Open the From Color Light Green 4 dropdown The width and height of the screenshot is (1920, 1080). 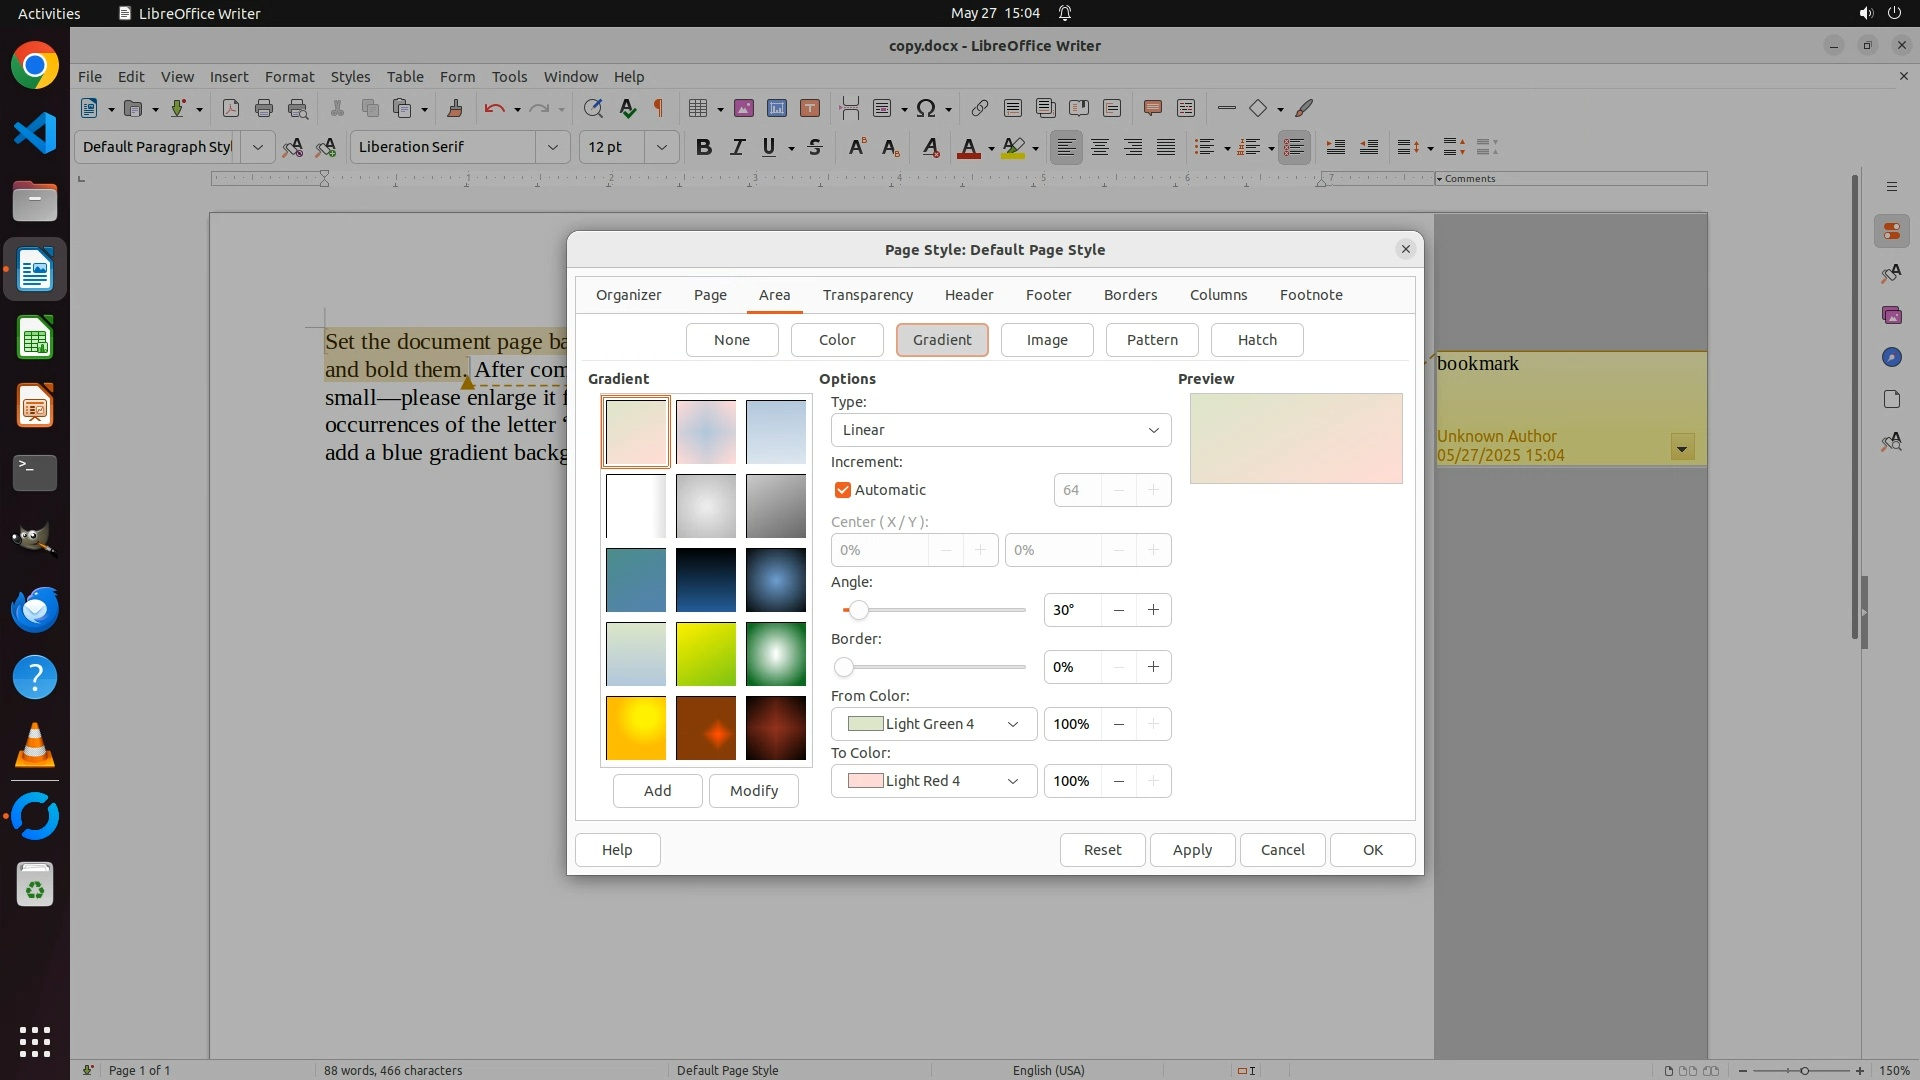(933, 724)
